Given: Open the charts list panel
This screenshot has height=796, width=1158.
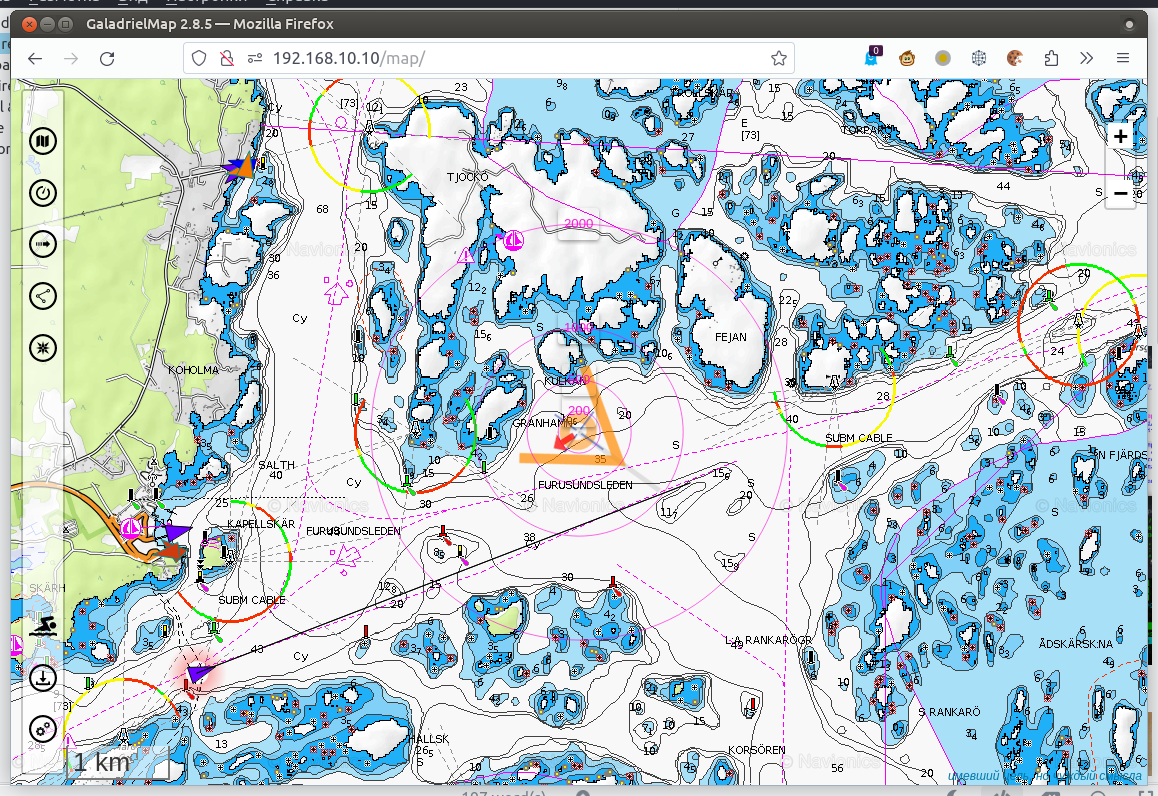Looking at the screenshot, I should point(43,141).
